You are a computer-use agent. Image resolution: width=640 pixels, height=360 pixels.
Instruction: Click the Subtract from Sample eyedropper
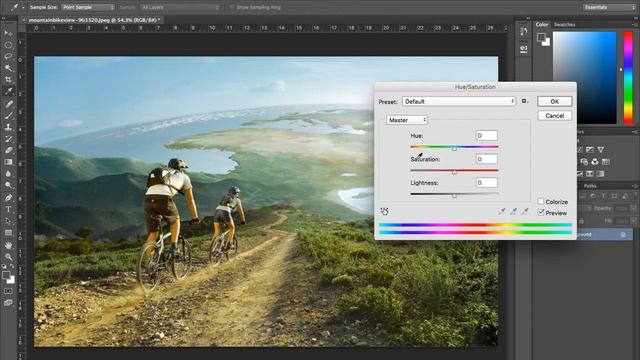point(525,211)
